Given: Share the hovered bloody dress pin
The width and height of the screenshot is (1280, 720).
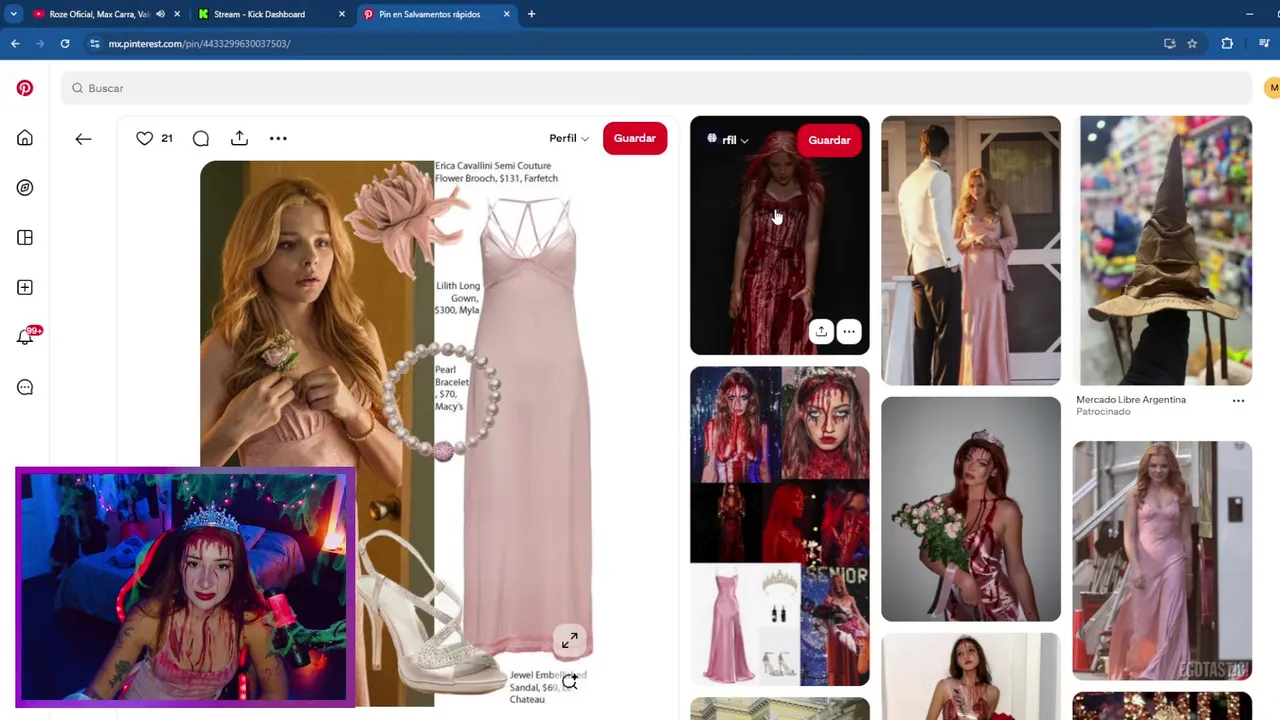Looking at the screenshot, I should click(820, 331).
